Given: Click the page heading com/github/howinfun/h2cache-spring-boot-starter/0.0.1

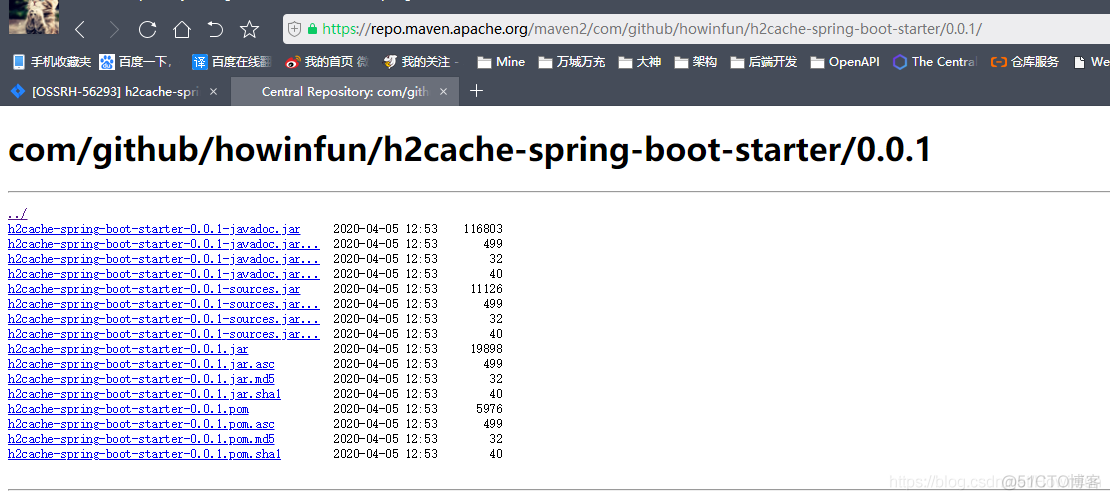Looking at the screenshot, I should pos(470,151).
